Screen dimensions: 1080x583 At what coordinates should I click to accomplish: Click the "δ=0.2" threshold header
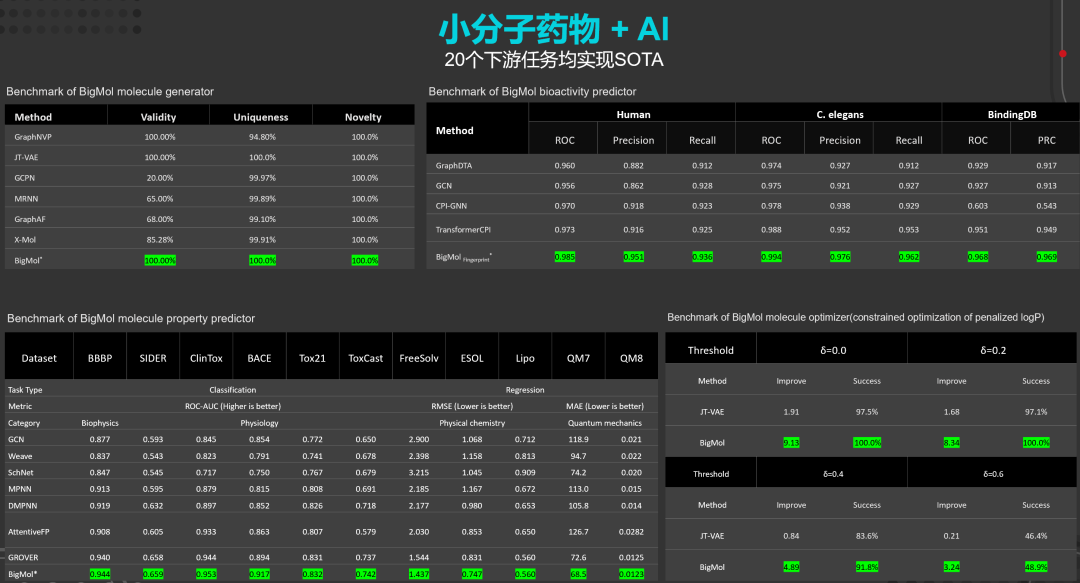[993, 351]
